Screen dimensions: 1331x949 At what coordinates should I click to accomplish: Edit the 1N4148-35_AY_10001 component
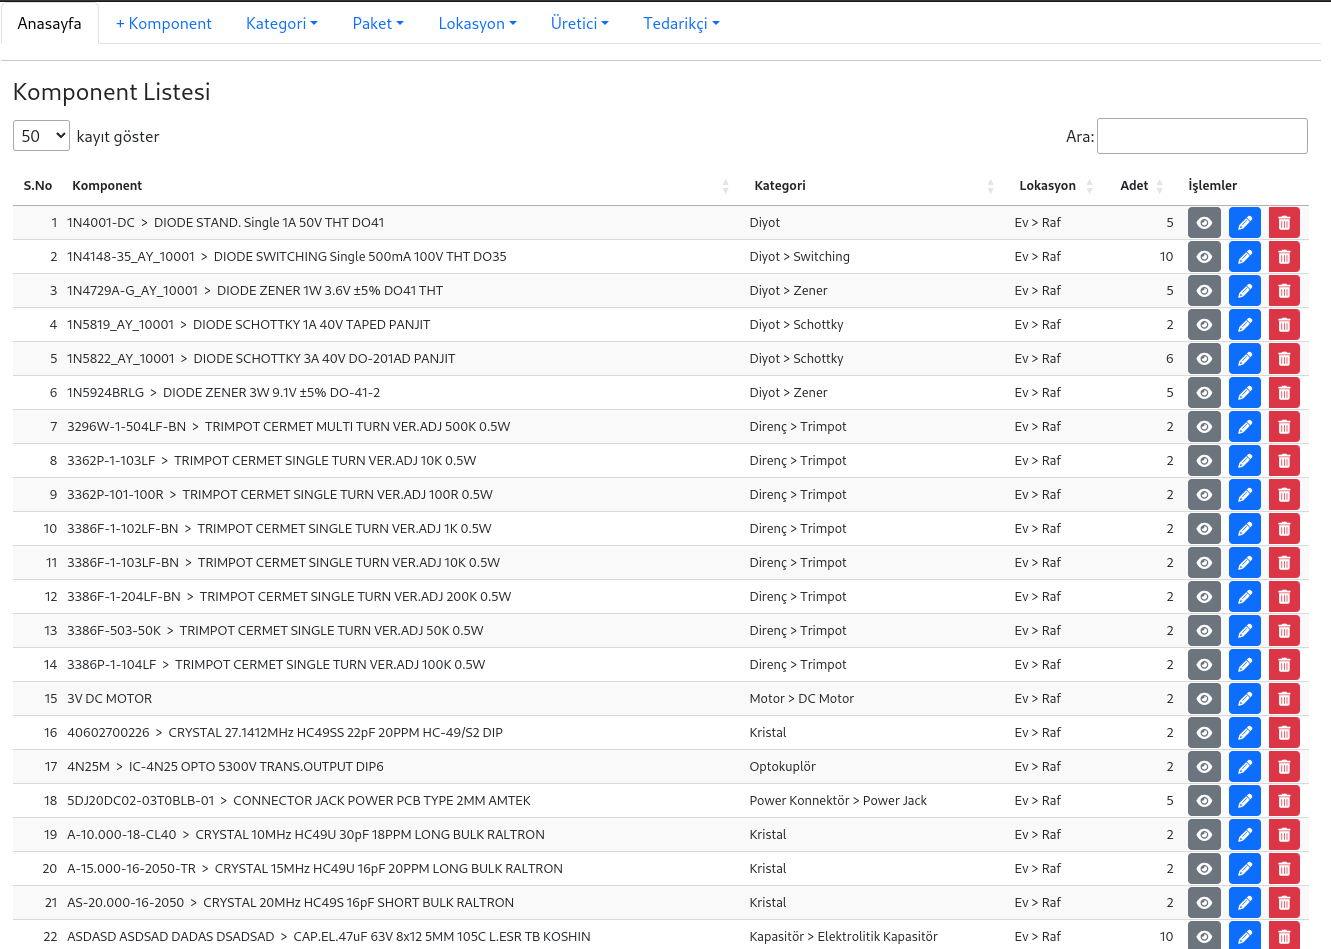tap(1244, 257)
